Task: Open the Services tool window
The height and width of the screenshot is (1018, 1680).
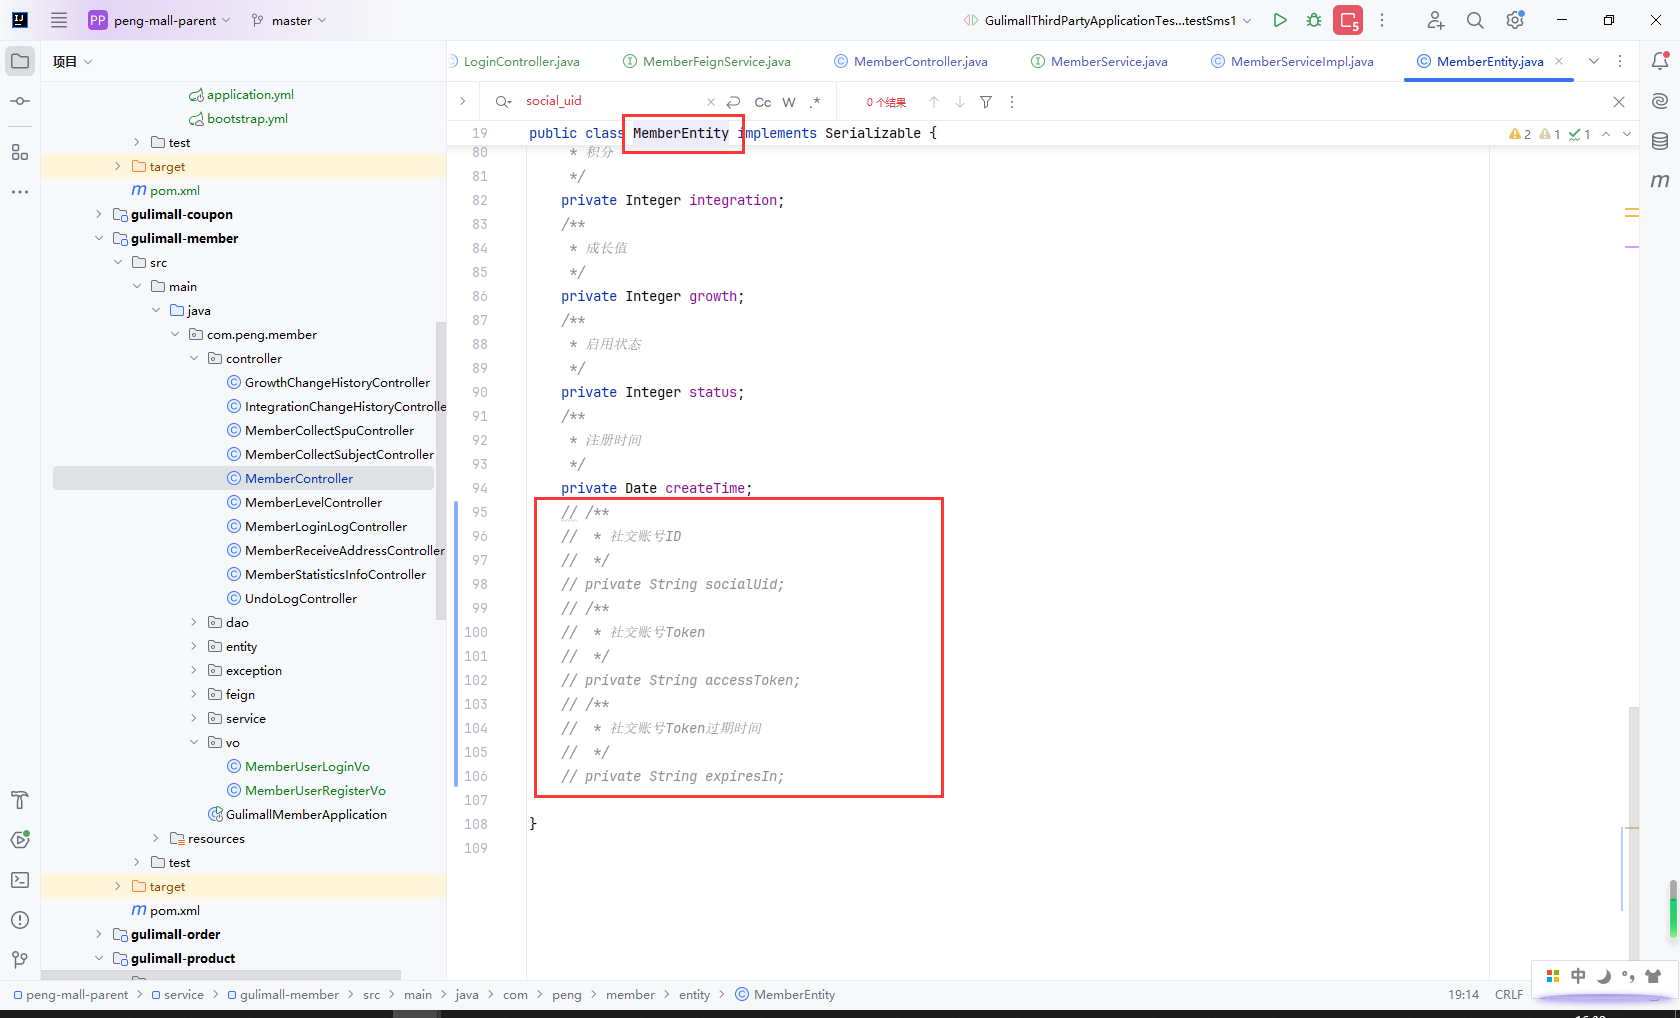Action: pos(20,840)
